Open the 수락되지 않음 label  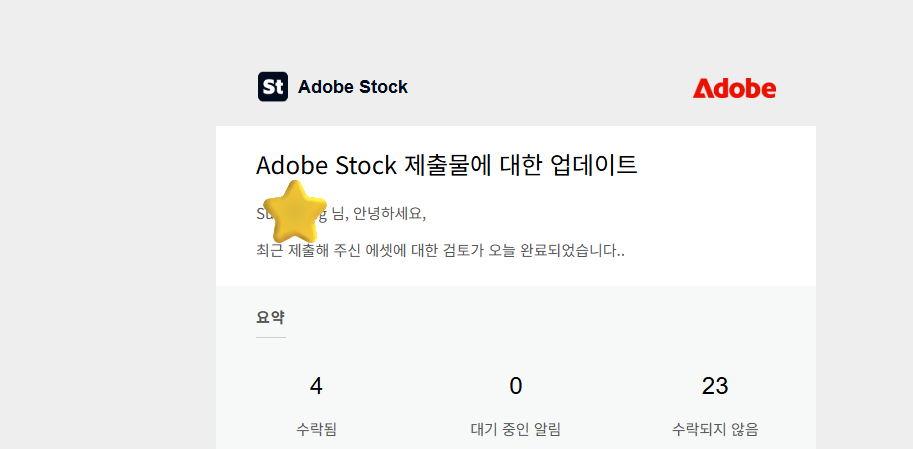[715, 430]
